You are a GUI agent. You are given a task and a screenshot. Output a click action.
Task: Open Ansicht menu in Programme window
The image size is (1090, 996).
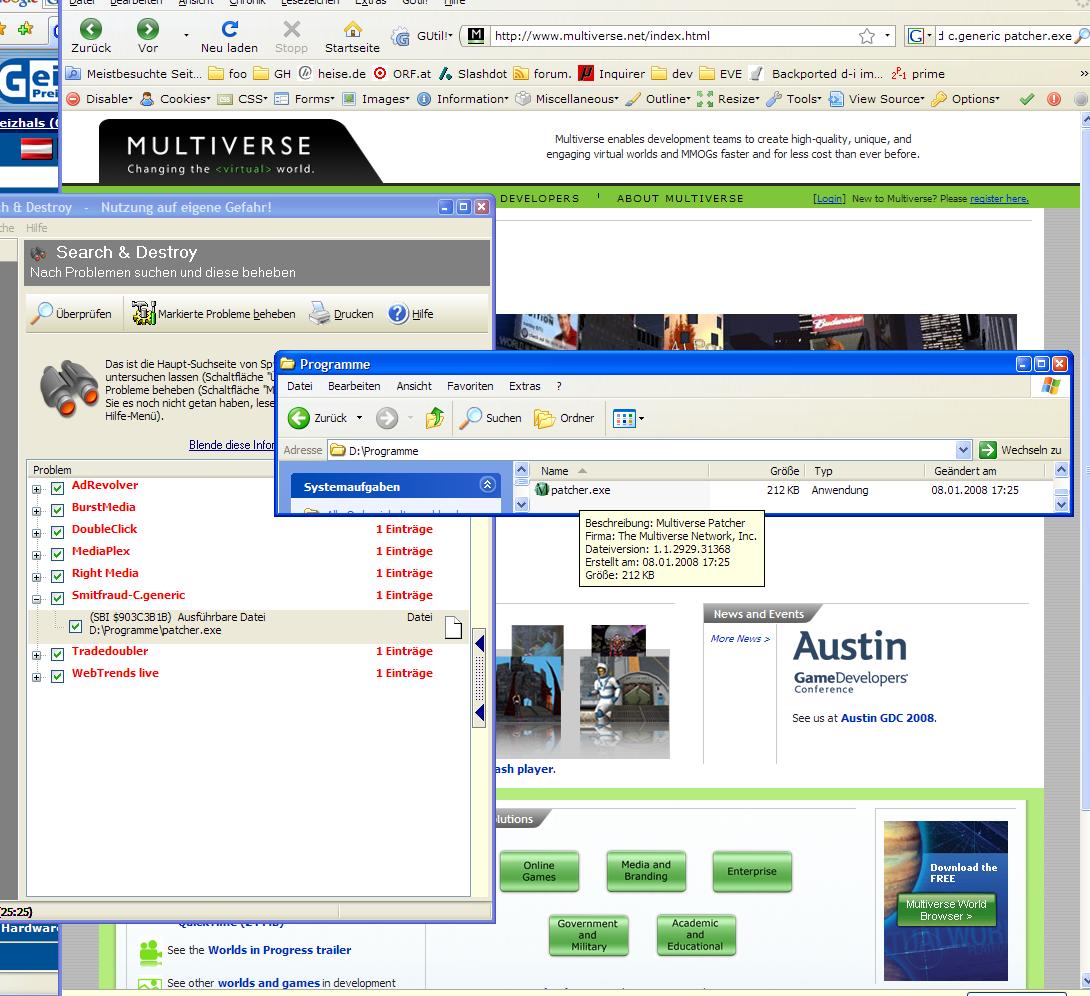pyautogui.click(x=414, y=386)
